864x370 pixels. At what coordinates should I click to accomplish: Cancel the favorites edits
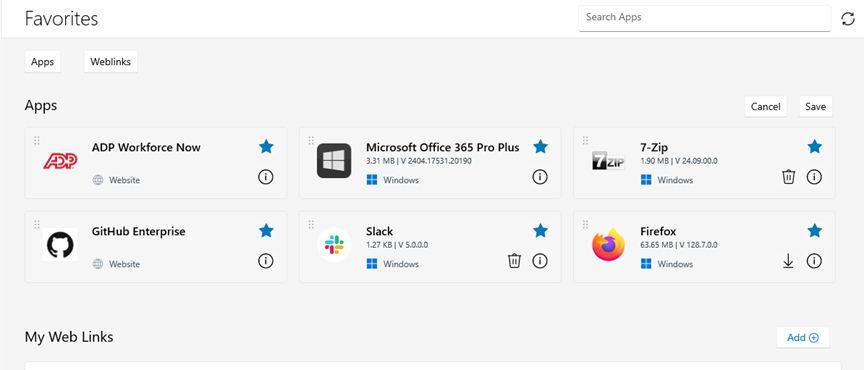[765, 106]
